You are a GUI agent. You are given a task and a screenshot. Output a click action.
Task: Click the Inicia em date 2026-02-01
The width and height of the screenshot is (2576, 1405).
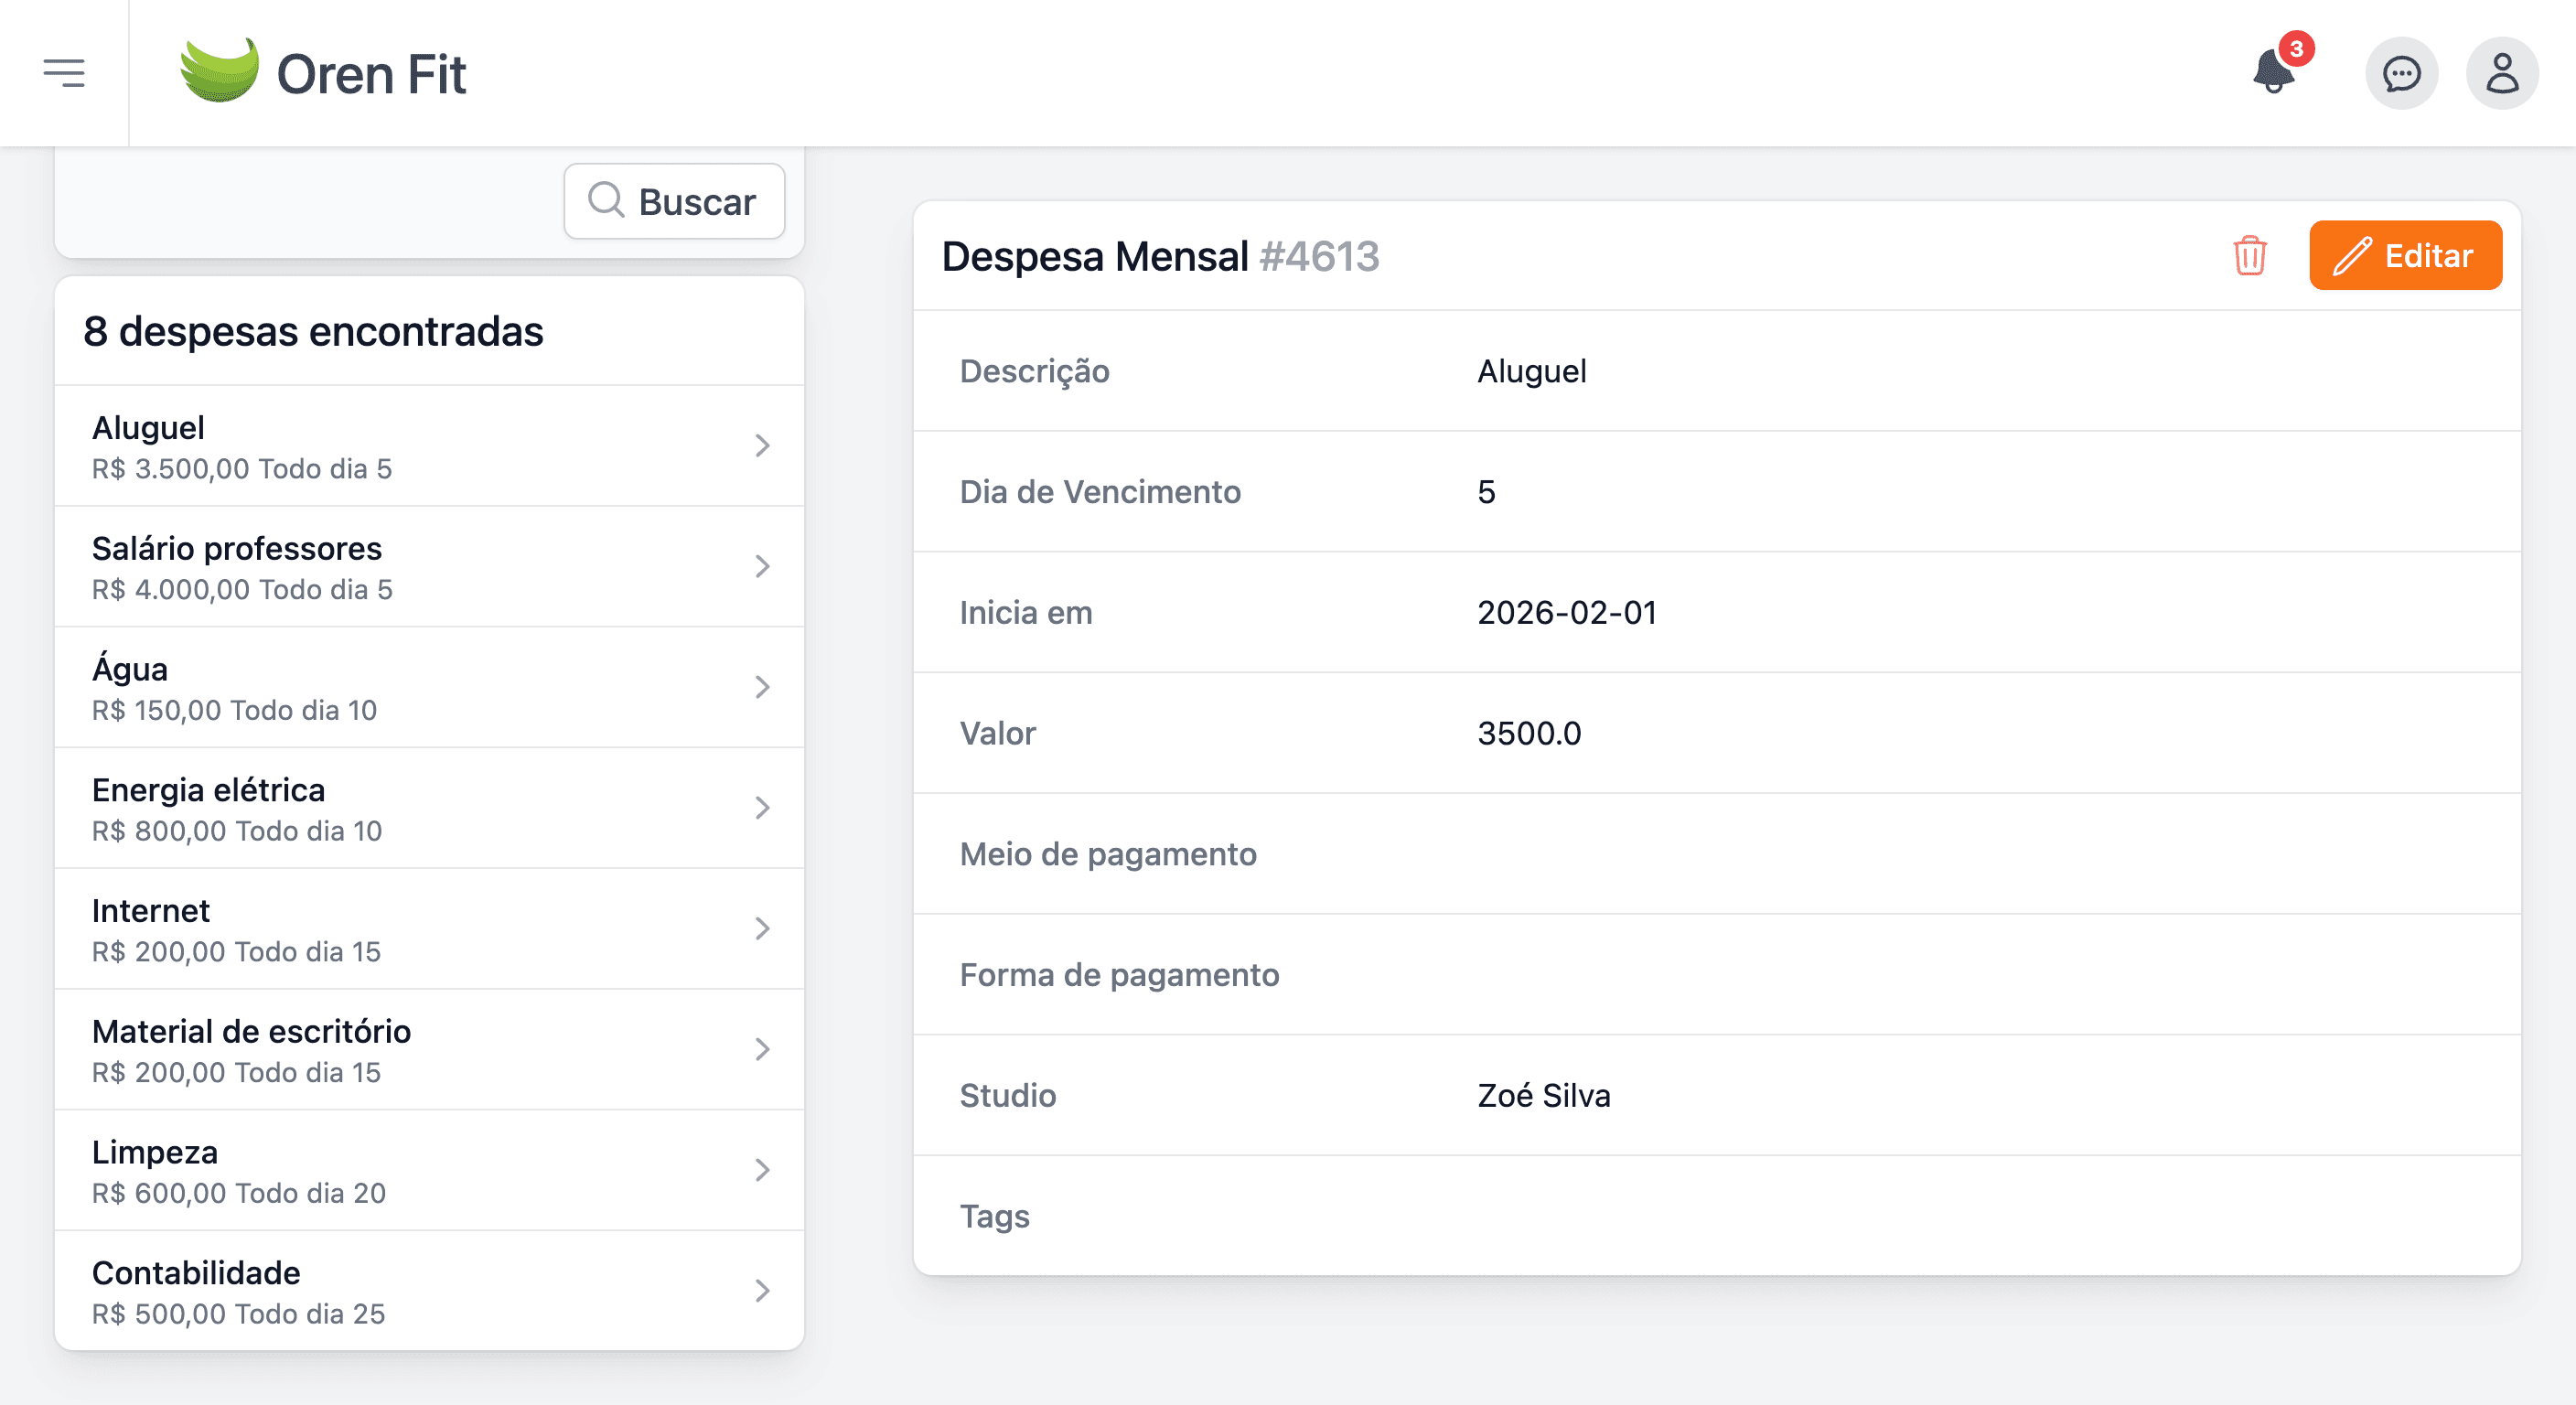pos(1567,613)
